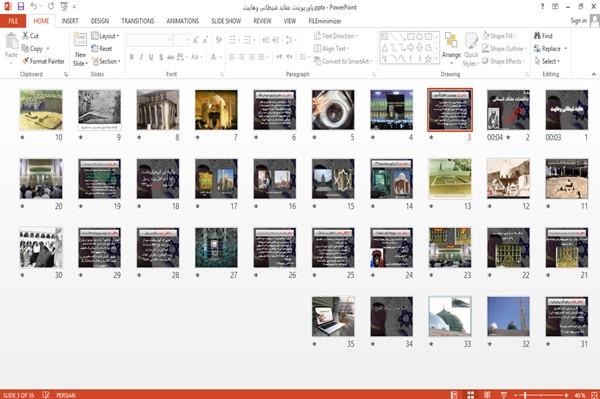Open the Layout dropdown
The height and width of the screenshot is (399, 600).
(x=106, y=36)
